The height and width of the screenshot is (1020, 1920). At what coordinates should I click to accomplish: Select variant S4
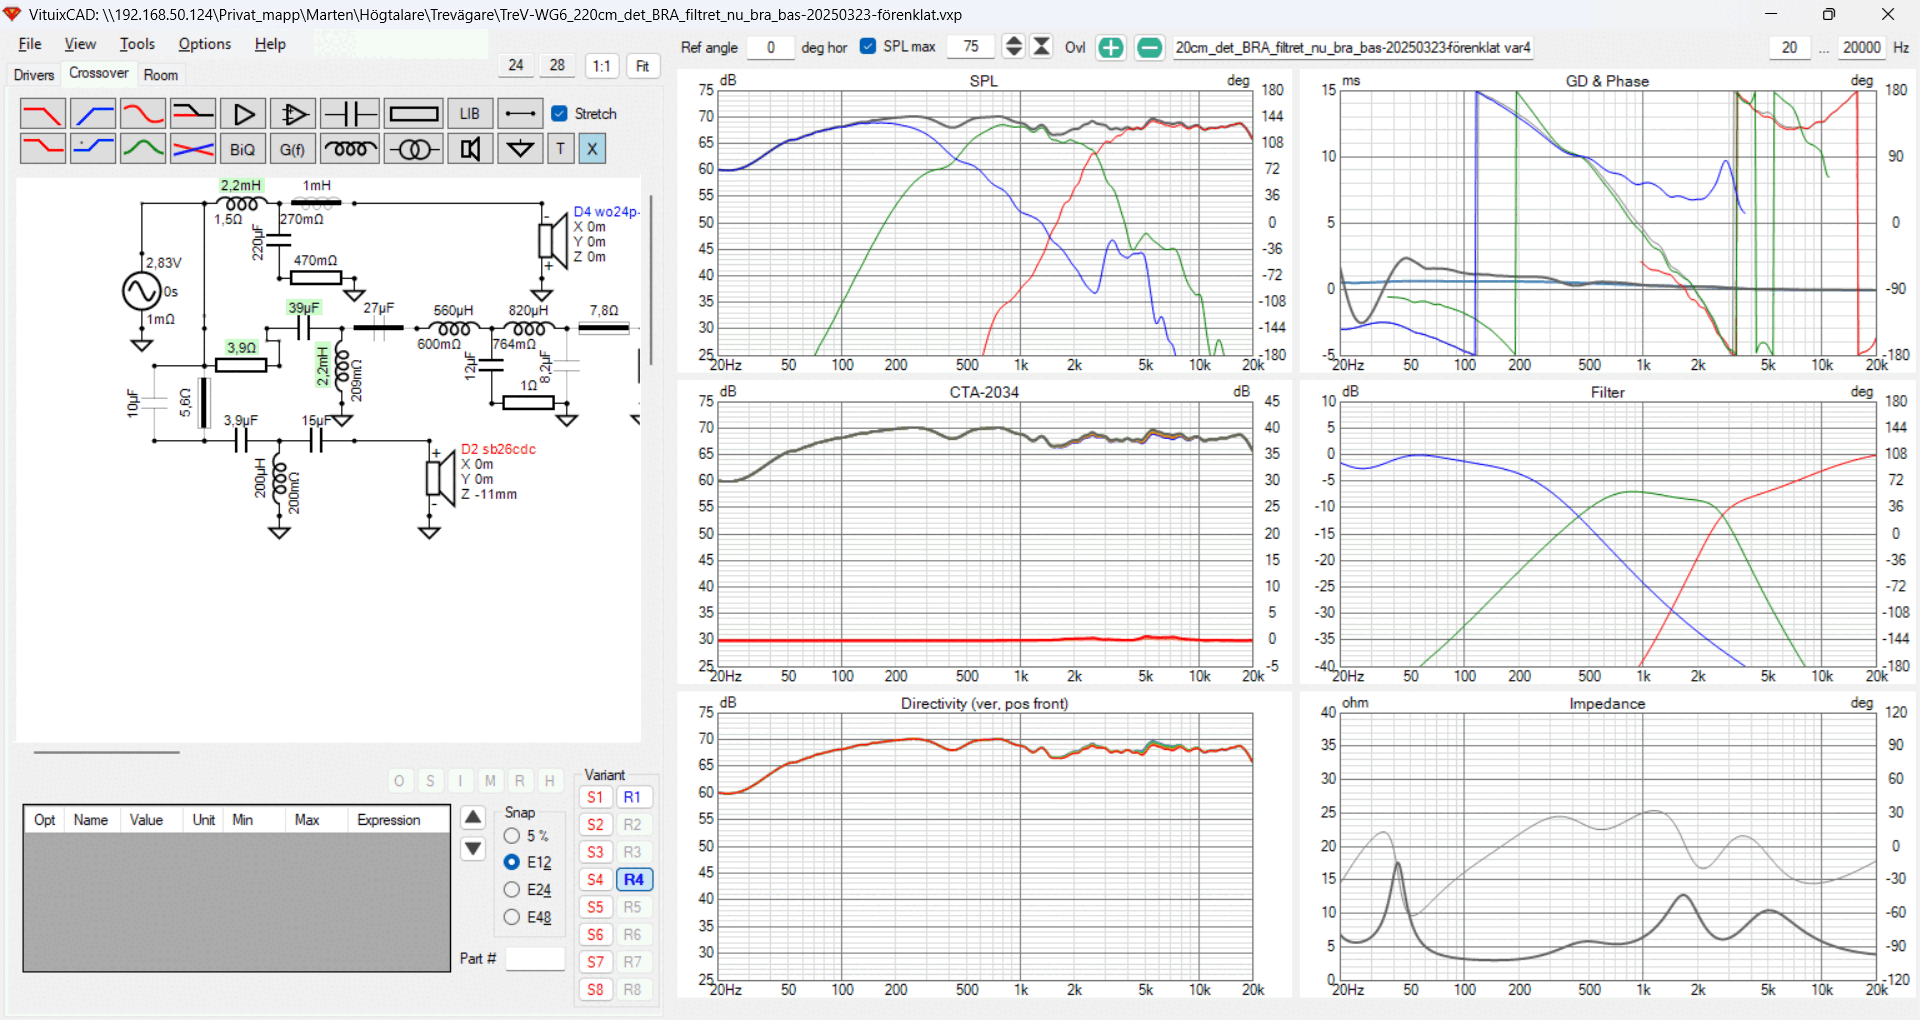595,880
